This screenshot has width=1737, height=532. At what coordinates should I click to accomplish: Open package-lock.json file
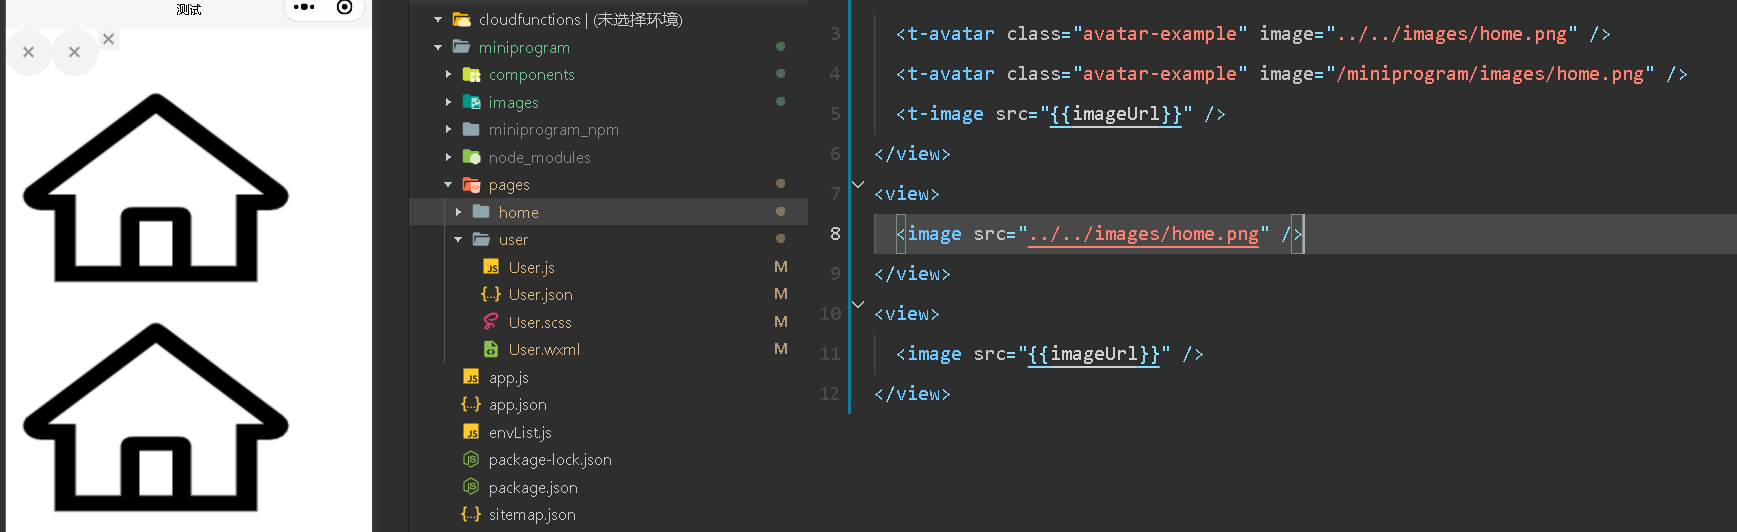[550, 459]
